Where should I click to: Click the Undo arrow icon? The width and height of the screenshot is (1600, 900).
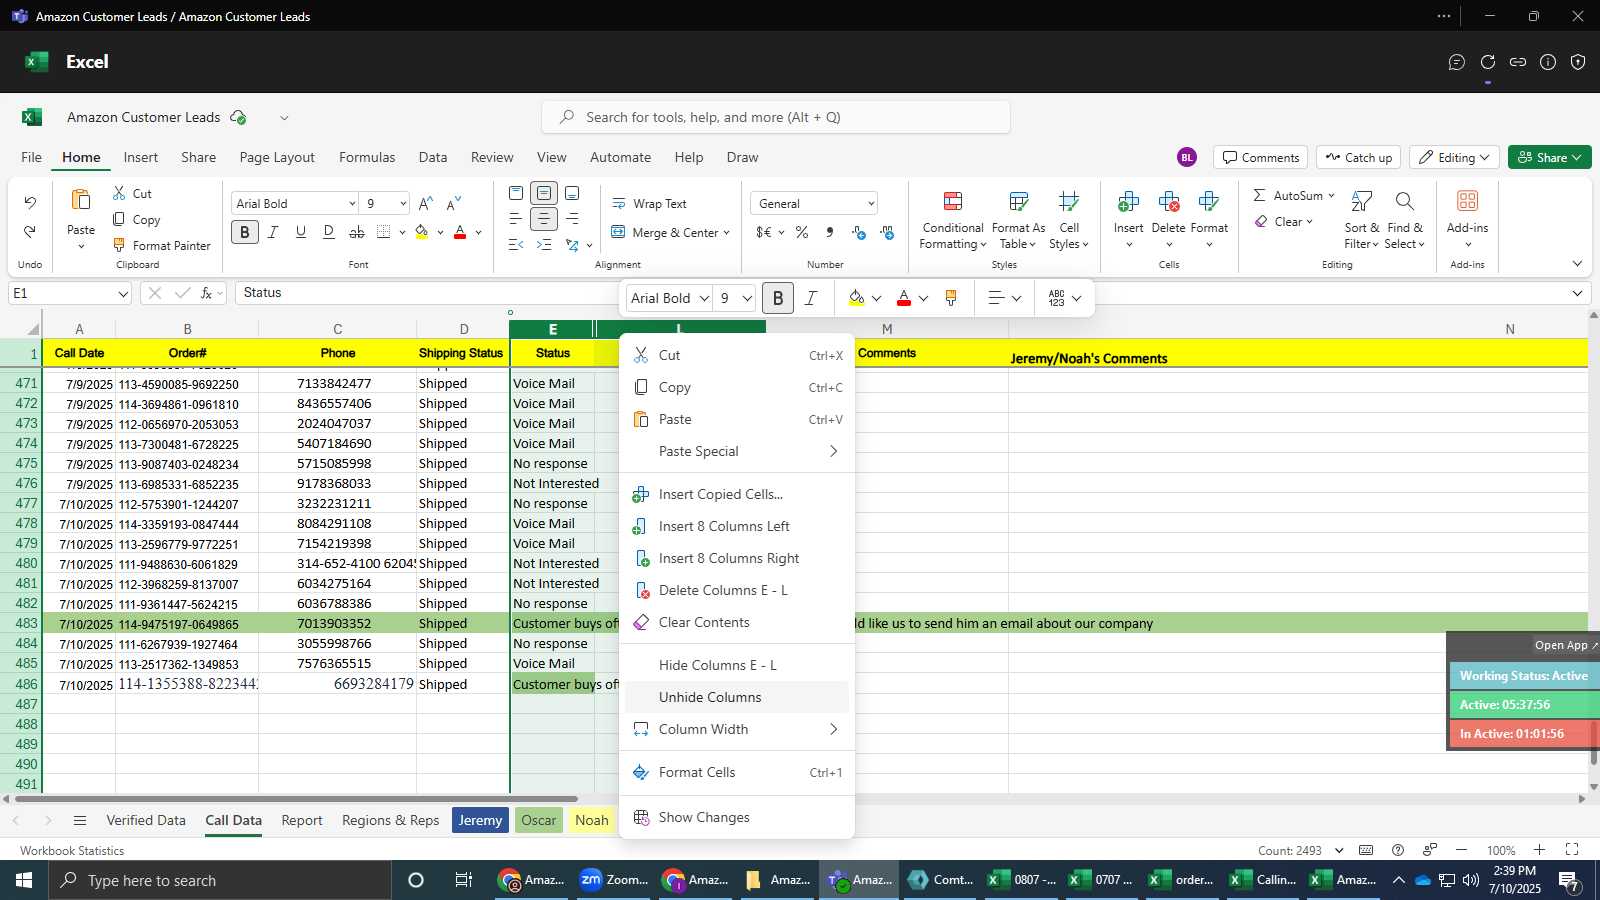click(x=30, y=203)
